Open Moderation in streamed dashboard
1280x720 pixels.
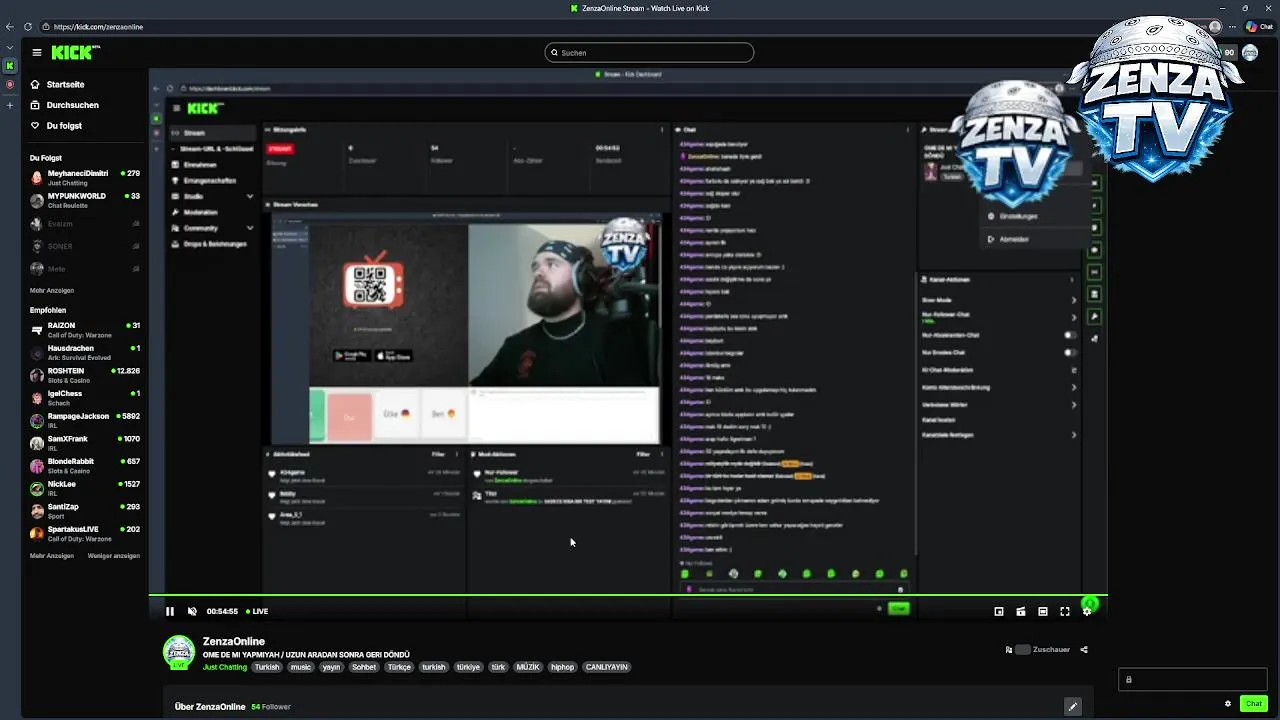point(200,212)
